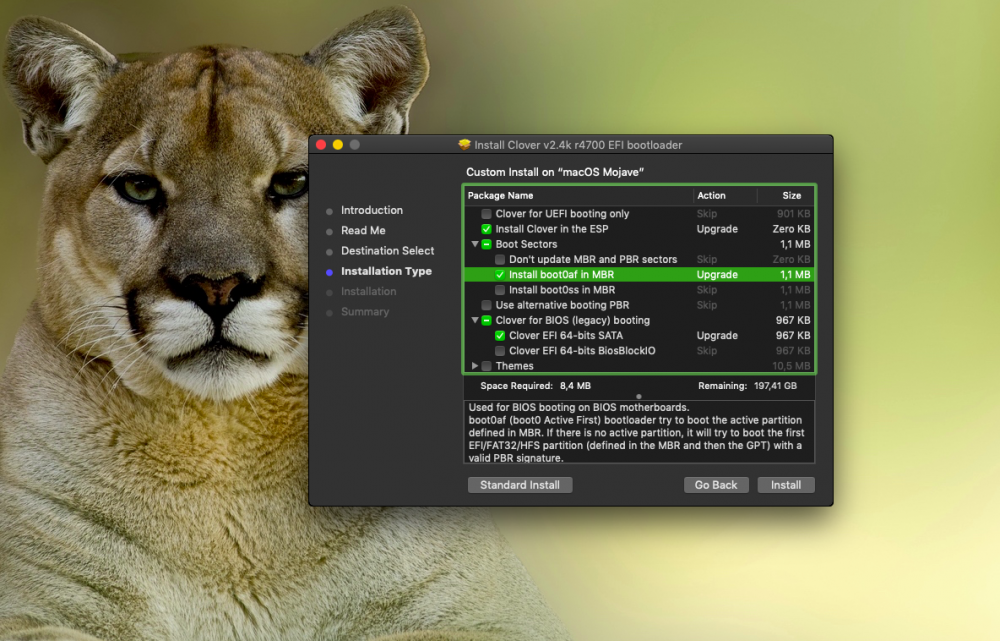Click the Installation Type step bullet
Image resolution: width=1000 pixels, height=641 pixels.
[x=329, y=272]
